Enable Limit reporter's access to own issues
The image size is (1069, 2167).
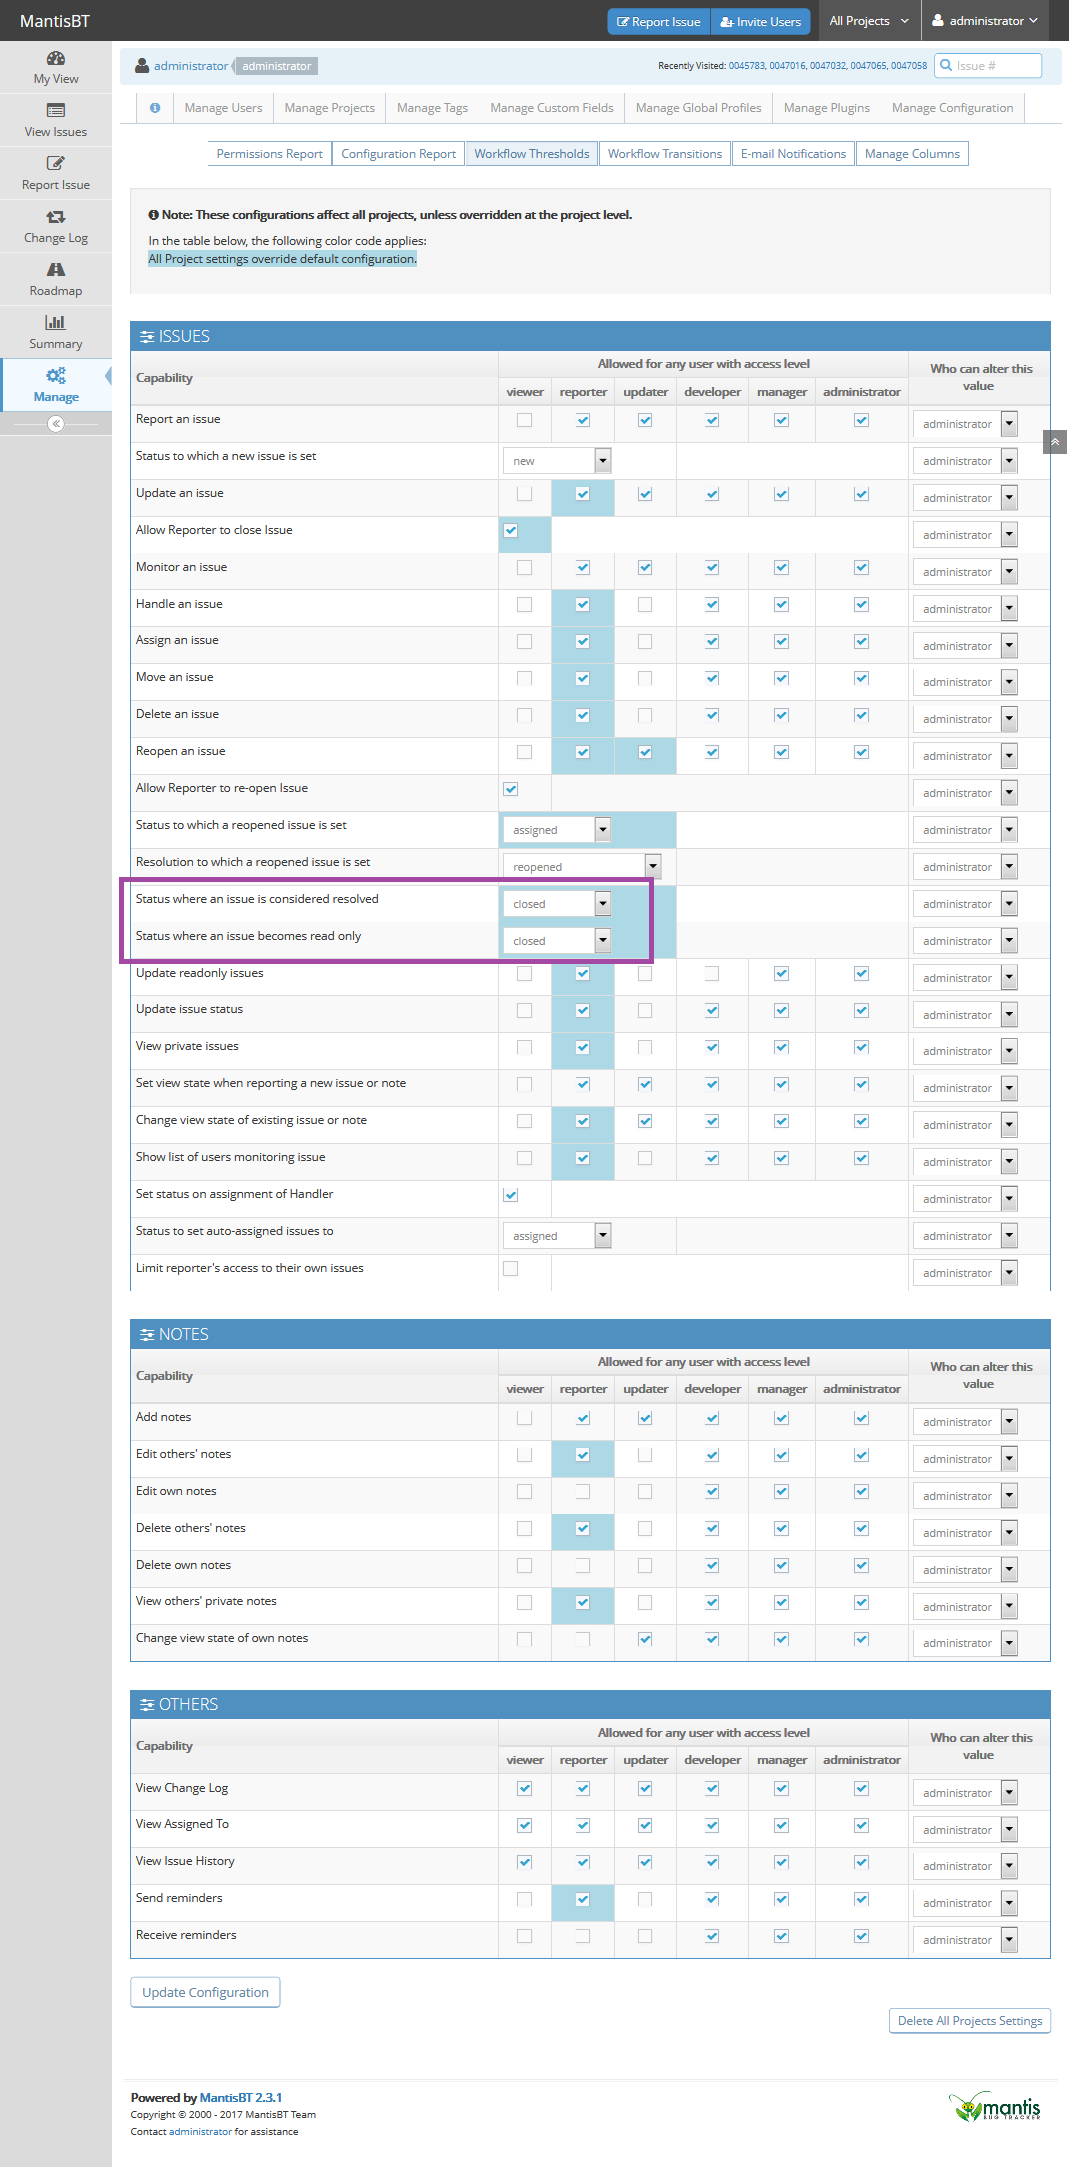tap(511, 1269)
